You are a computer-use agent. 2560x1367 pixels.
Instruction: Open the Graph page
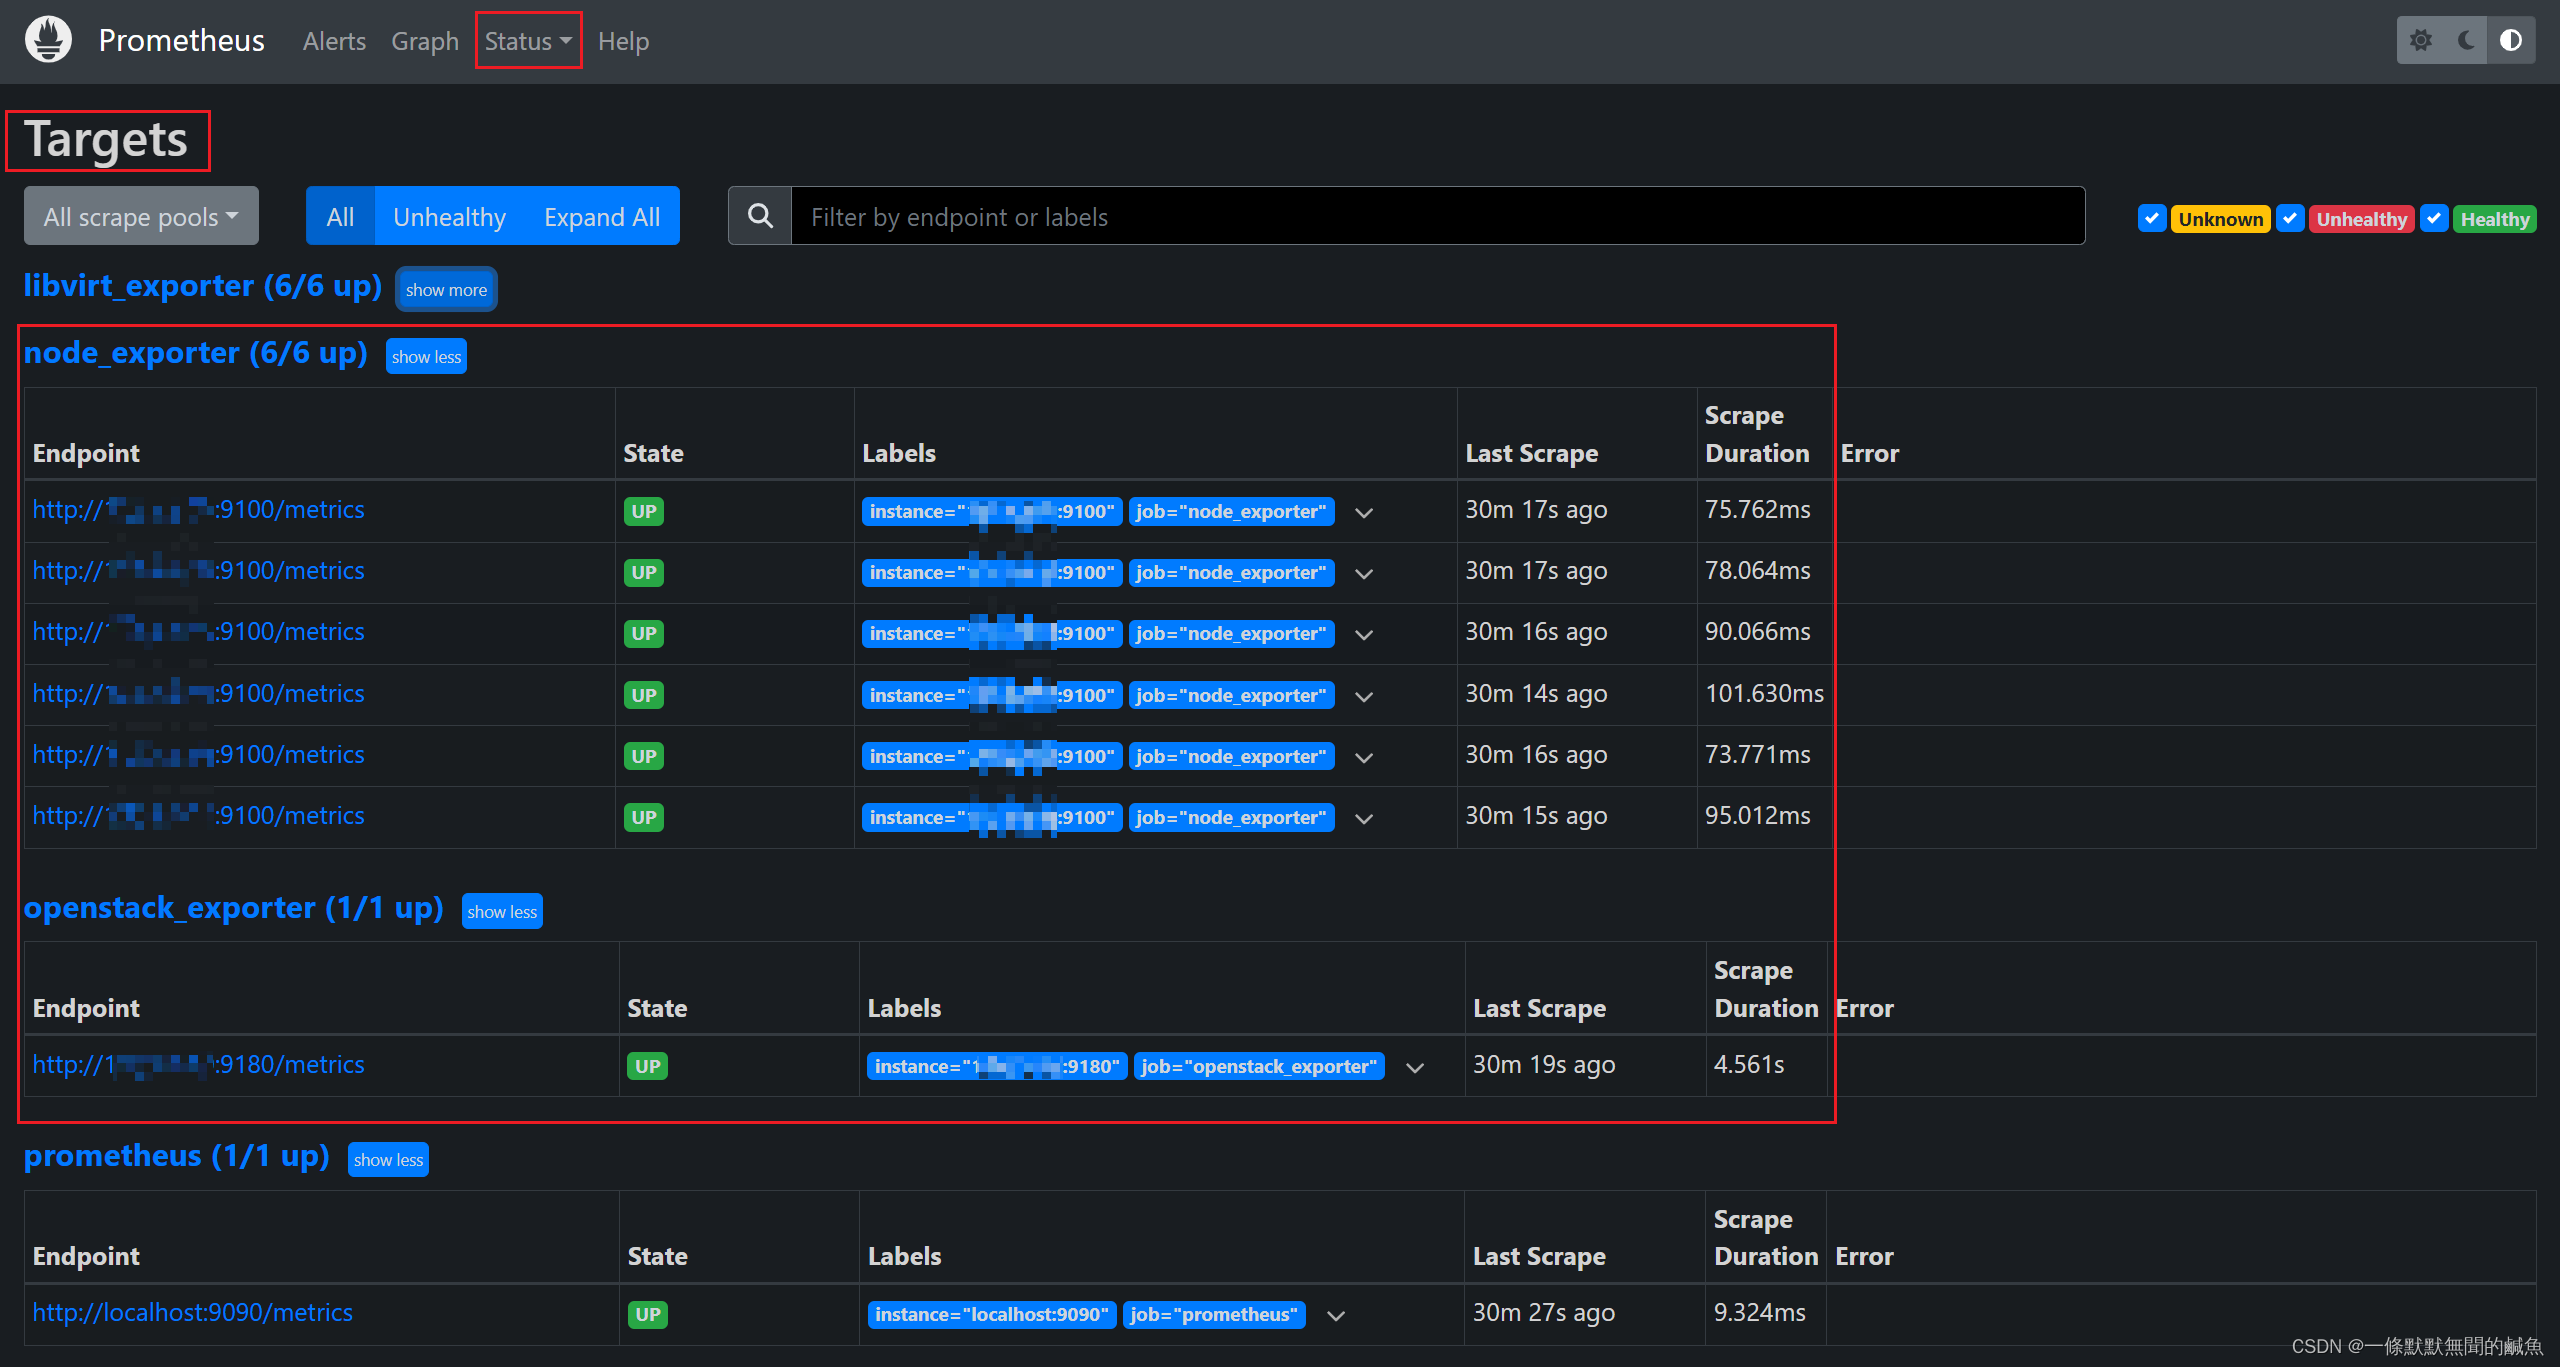pos(425,41)
